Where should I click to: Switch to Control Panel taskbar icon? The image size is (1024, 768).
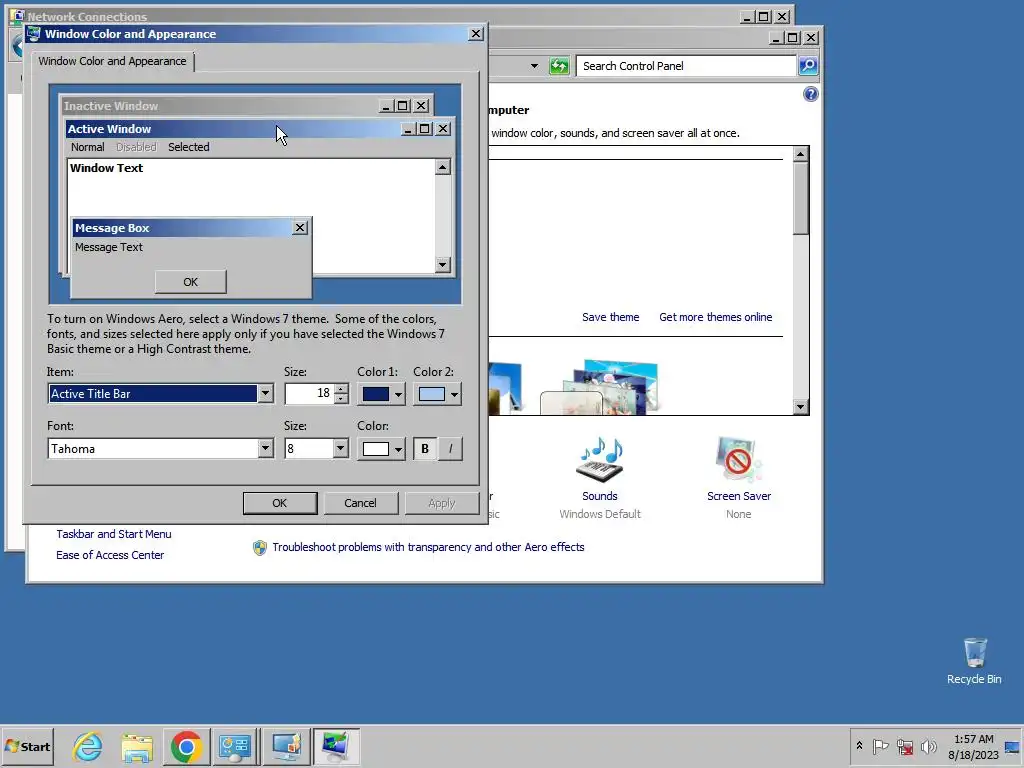click(235, 746)
